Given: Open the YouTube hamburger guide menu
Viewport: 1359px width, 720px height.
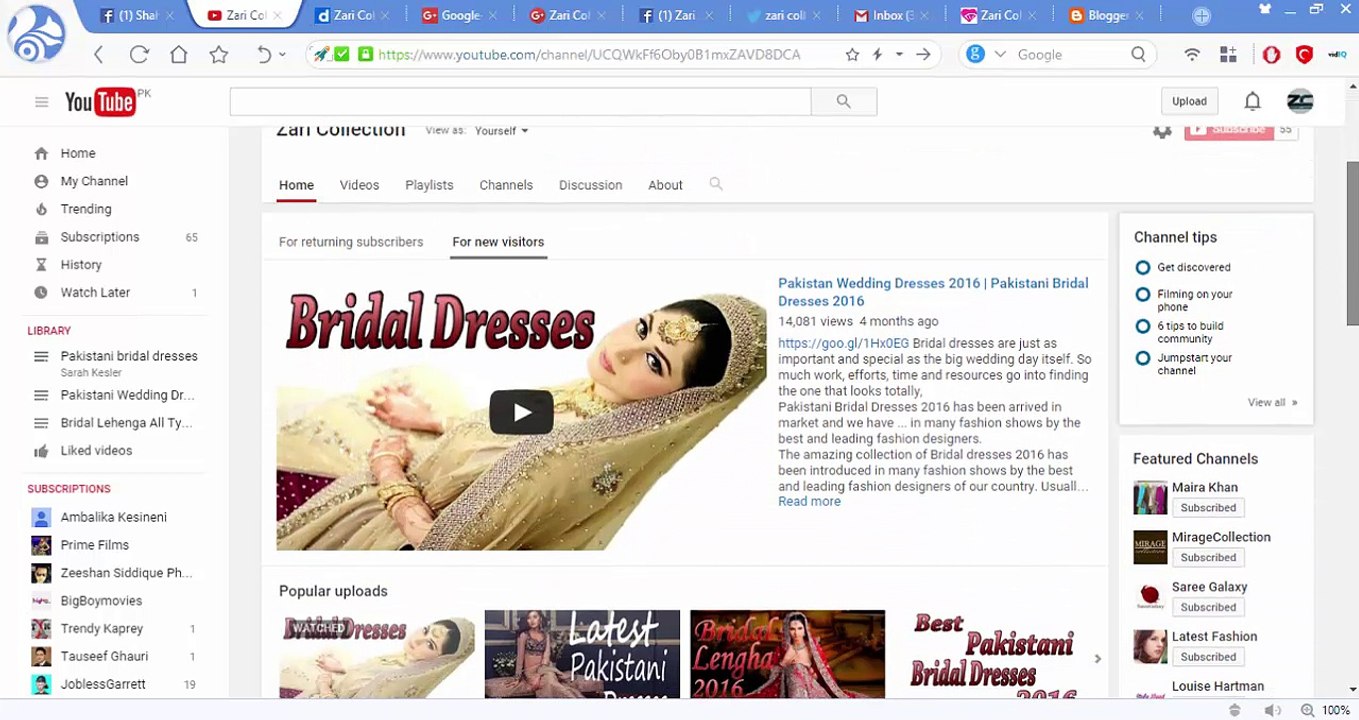Looking at the screenshot, I should (41, 102).
